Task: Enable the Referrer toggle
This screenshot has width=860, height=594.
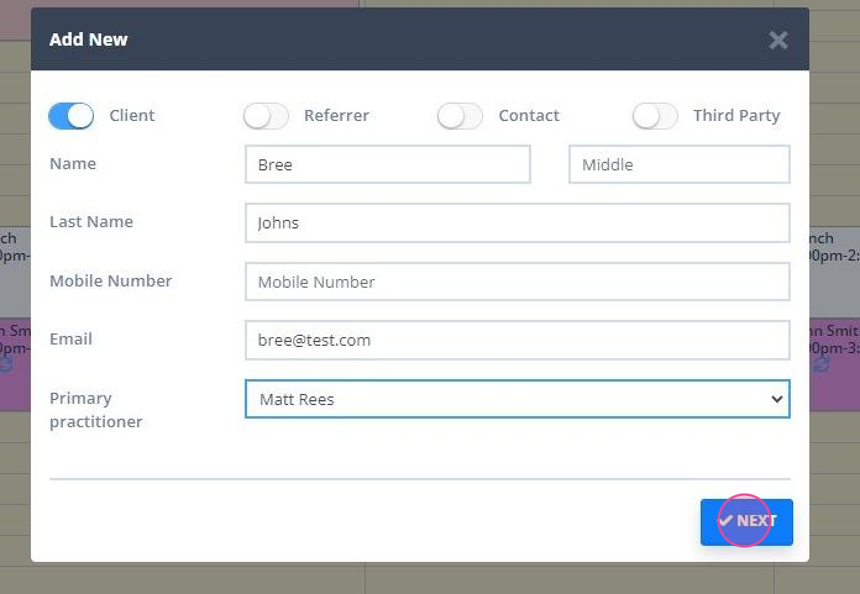Action: click(265, 115)
